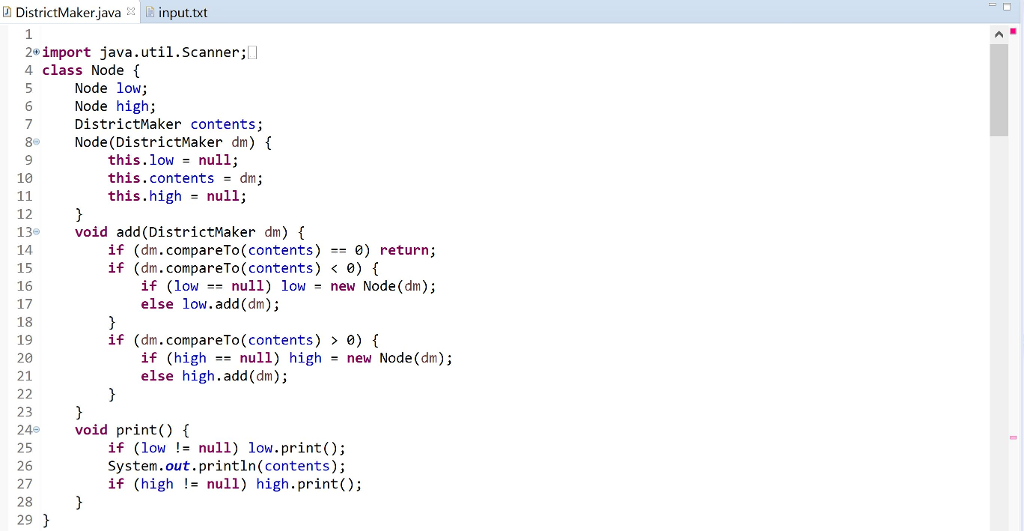The height and width of the screenshot is (531, 1024).
Task: Click the 'Node low;' field declaration
Action: (111, 88)
